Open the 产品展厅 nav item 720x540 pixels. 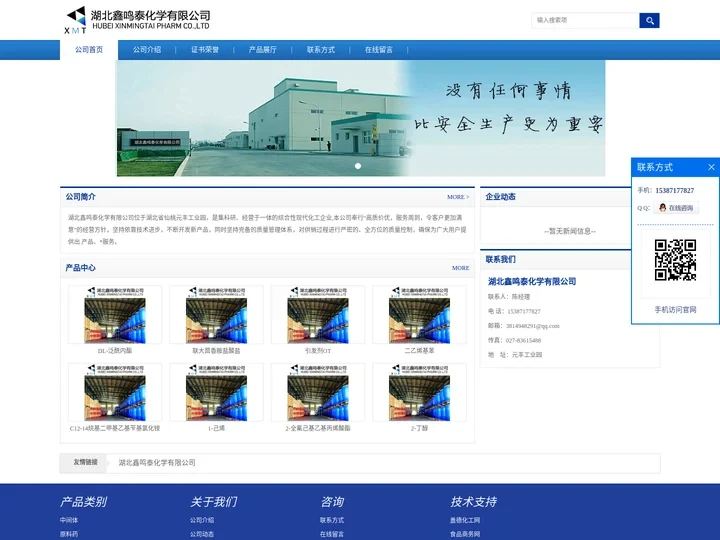pyautogui.click(x=263, y=50)
